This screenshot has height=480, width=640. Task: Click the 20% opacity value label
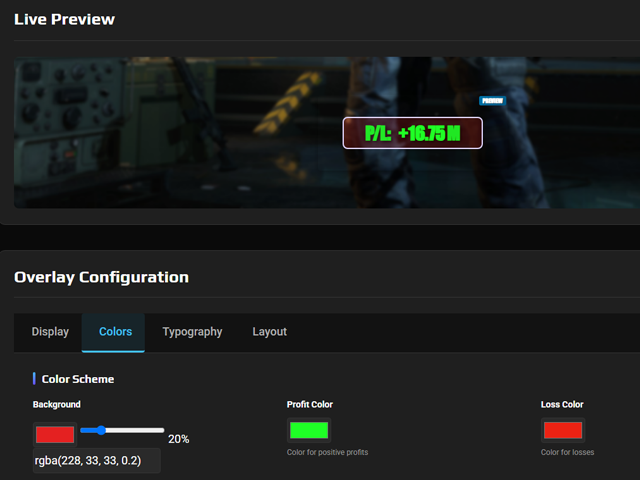(179, 439)
